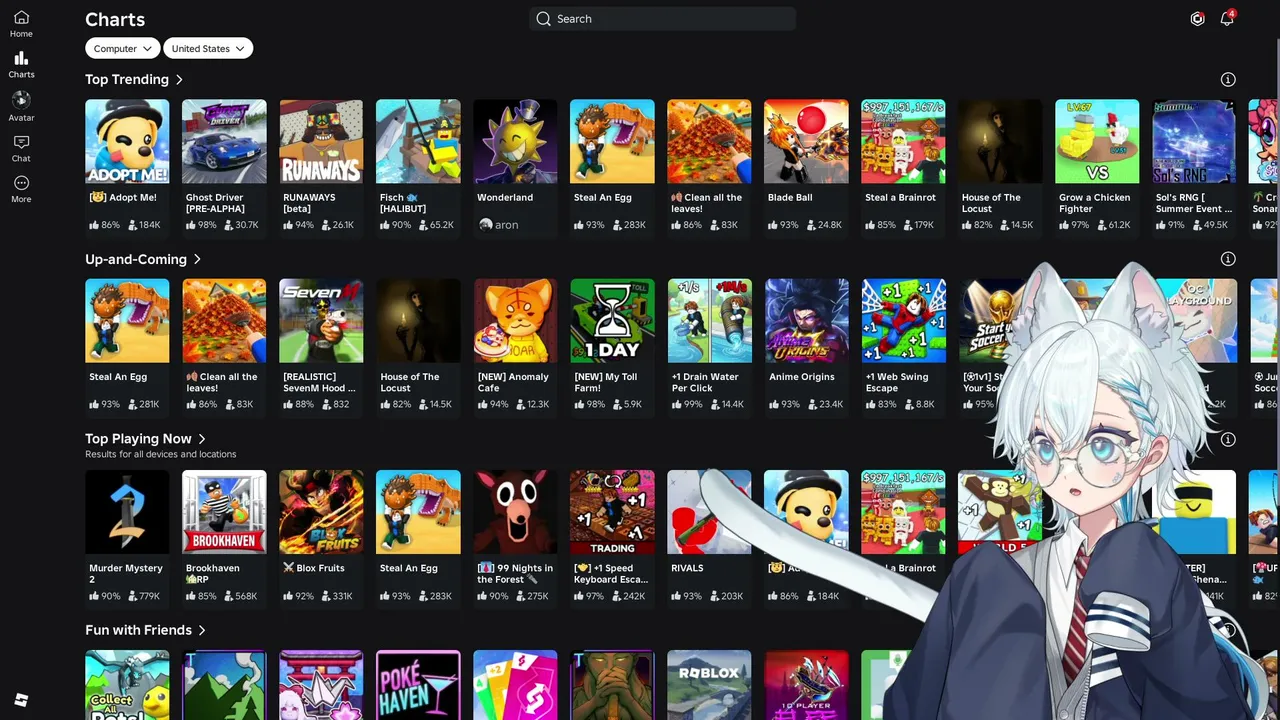Open the RIVALS game thumbnail
Viewport: 1280px width, 720px height.
pyautogui.click(x=709, y=512)
